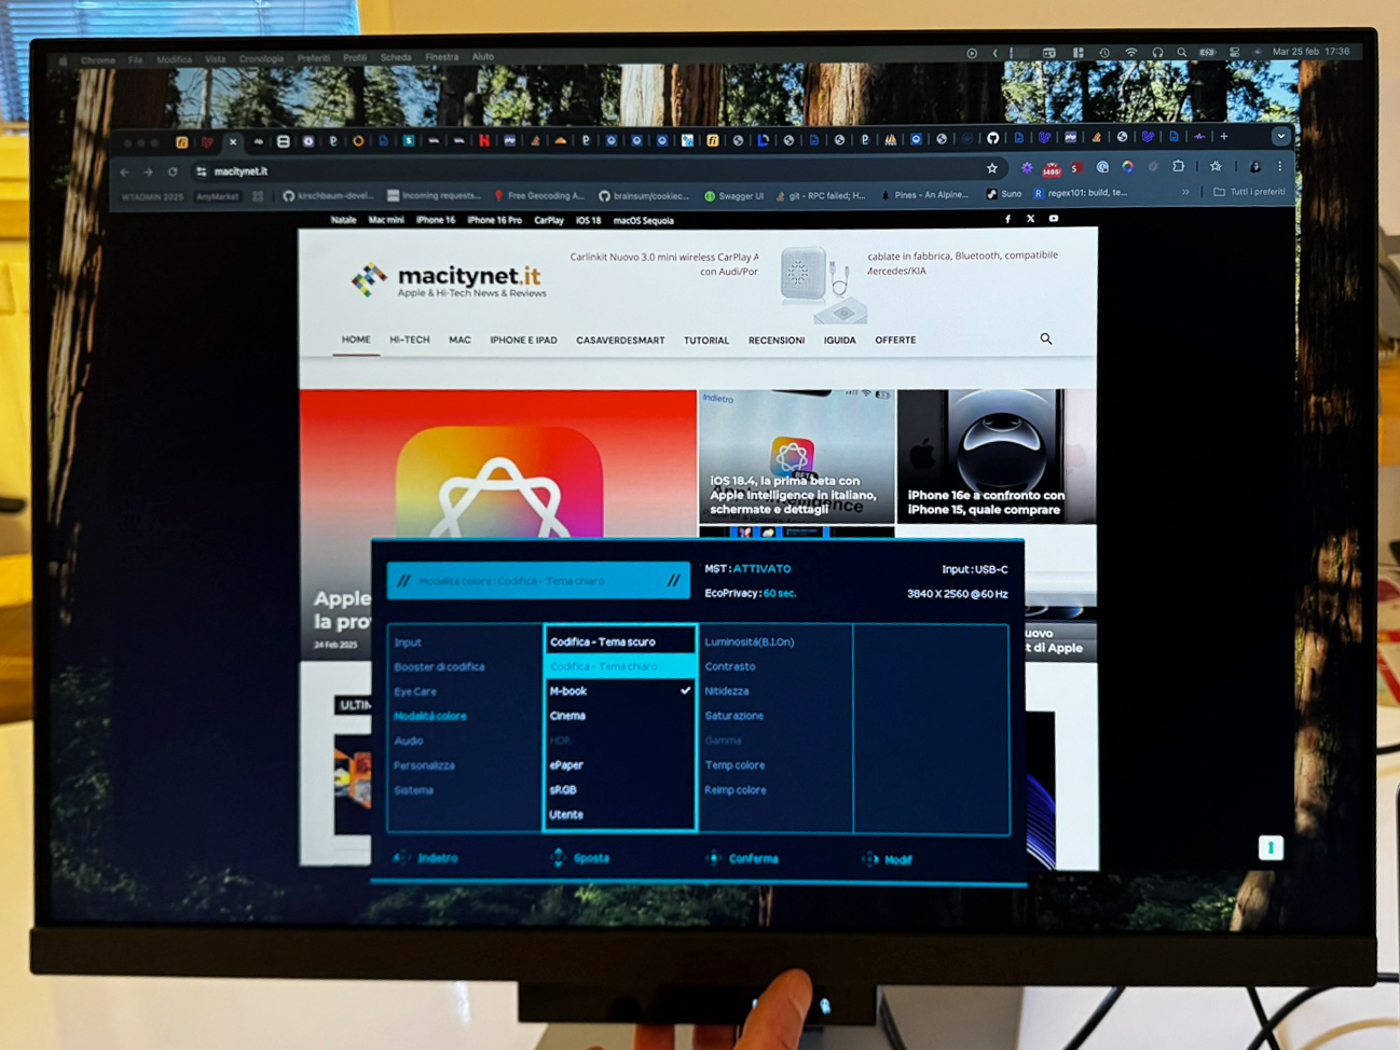Select the Contrasto setting in the OSD
Screen dimensions: 1400x1050
click(730, 667)
